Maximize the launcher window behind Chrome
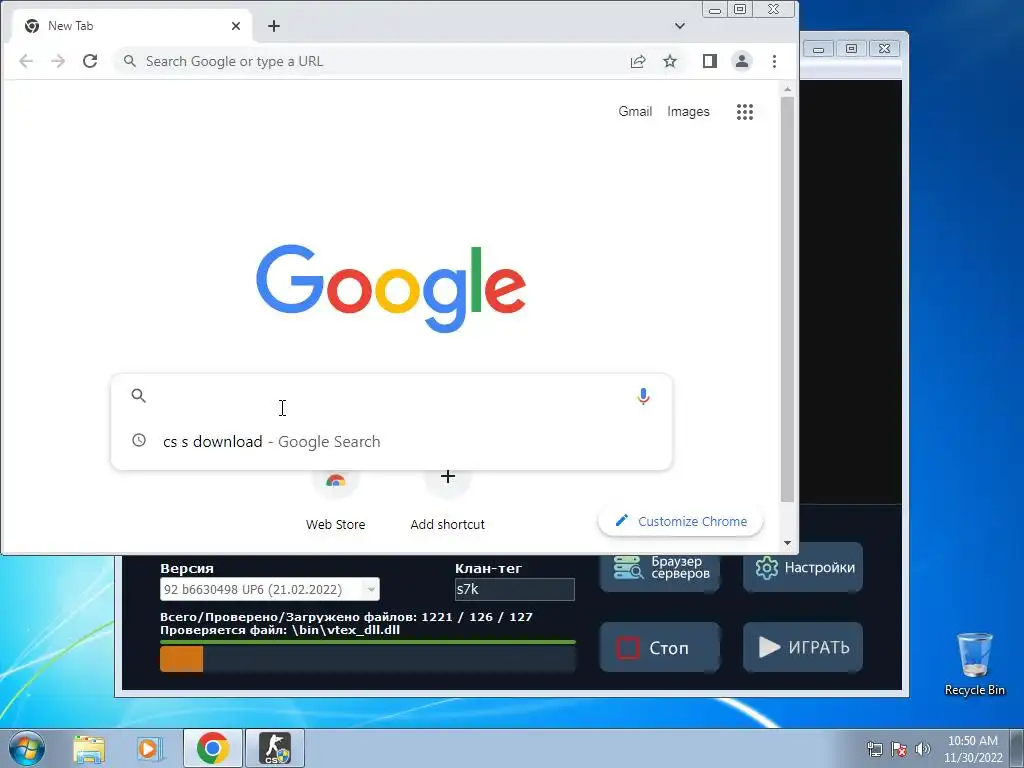Viewport: 1024px width, 768px height. tap(851, 49)
